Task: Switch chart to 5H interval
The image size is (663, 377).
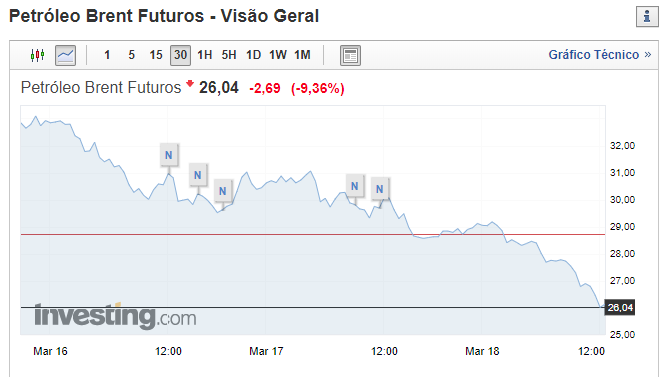Action: click(229, 55)
